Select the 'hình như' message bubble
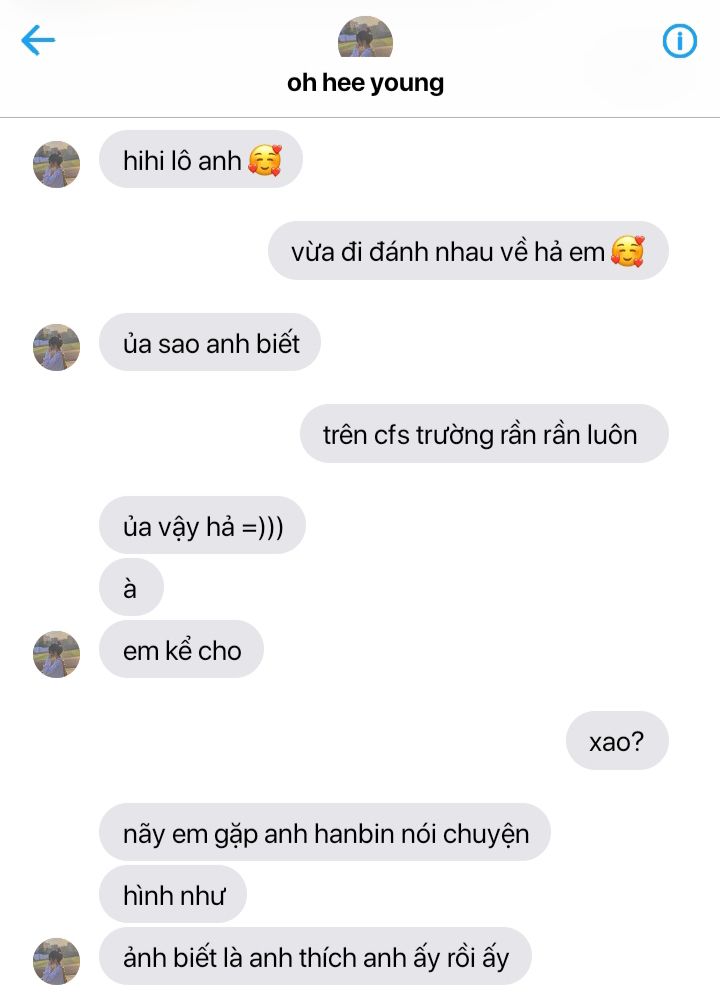 [173, 894]
